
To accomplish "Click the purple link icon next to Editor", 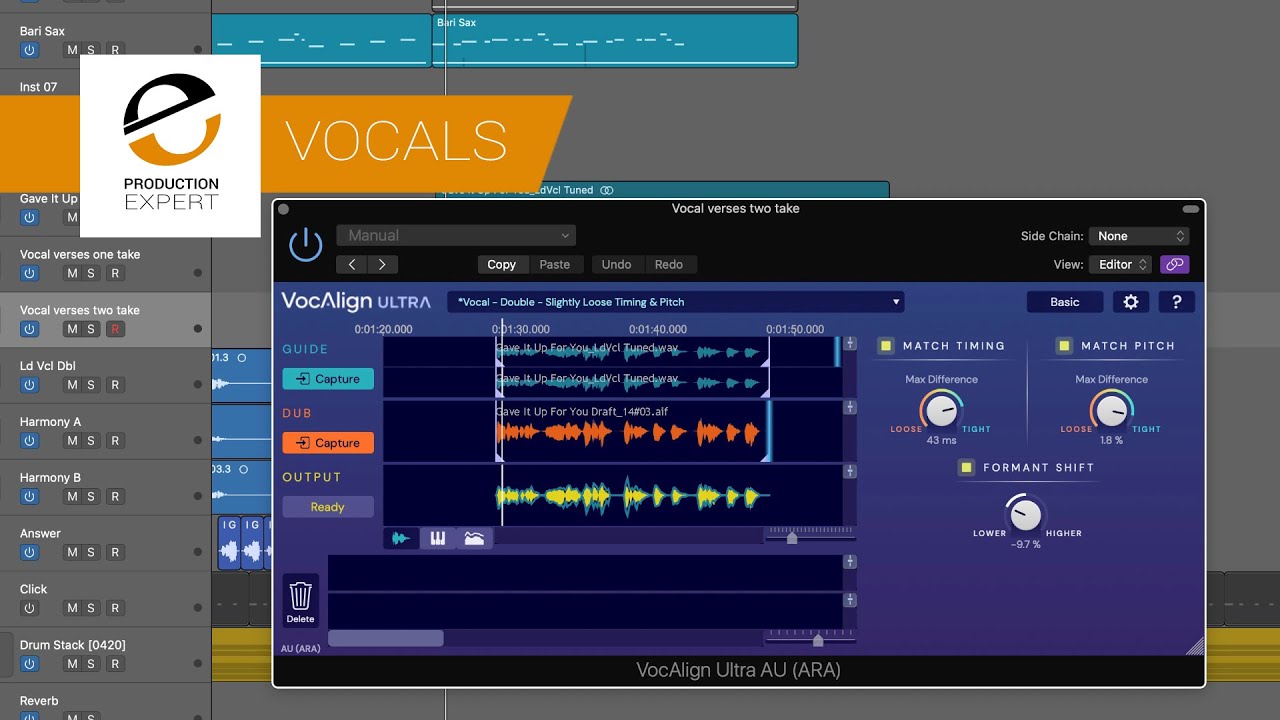I will click(1175, 265).
